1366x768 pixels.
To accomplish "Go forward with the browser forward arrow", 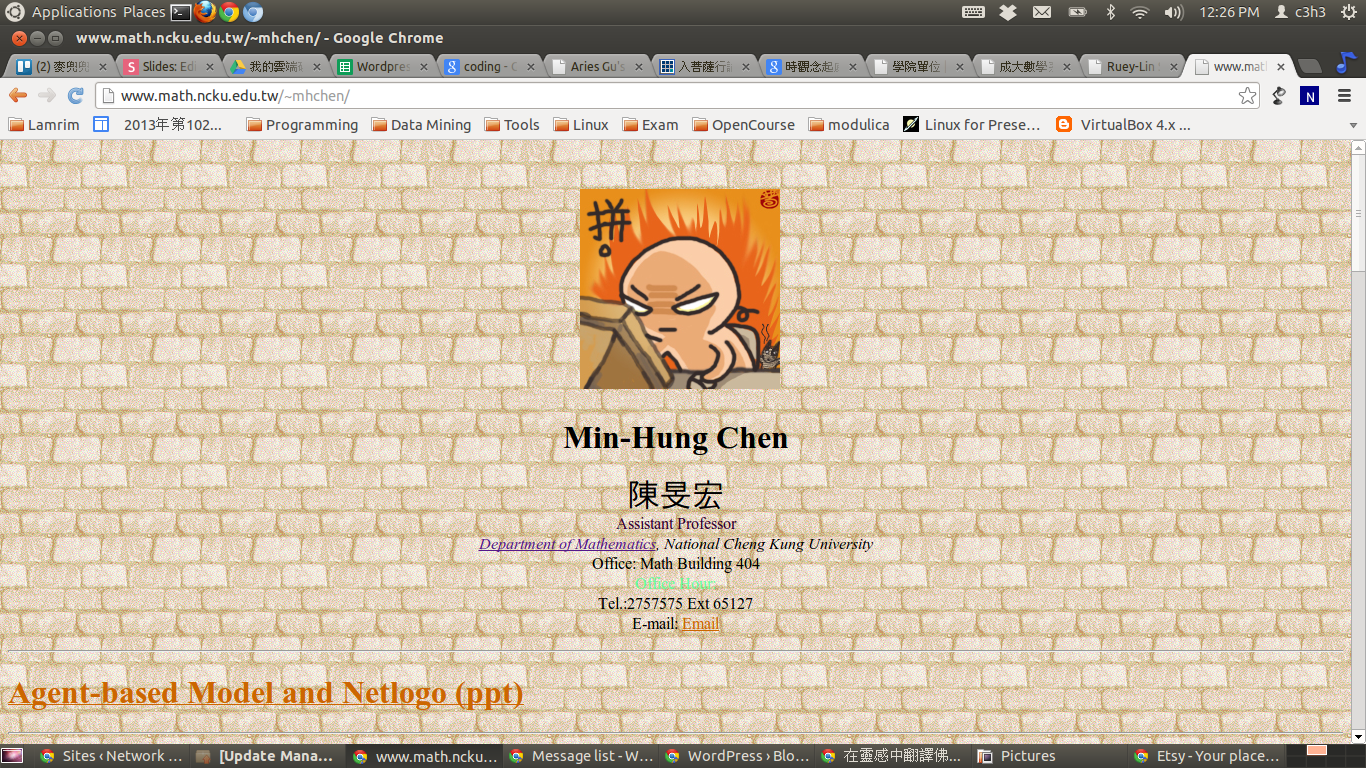I will 47,95.
